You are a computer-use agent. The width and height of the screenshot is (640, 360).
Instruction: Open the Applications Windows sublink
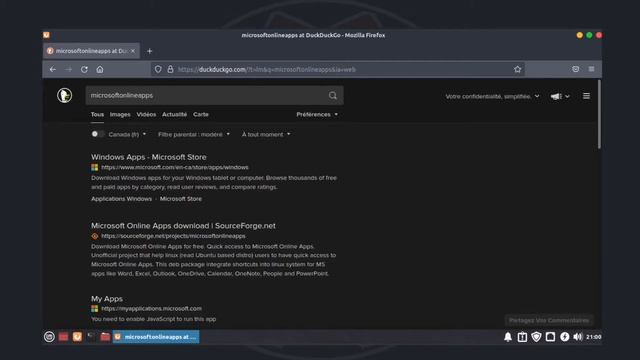pyautogui.click(x=121, y=199)
